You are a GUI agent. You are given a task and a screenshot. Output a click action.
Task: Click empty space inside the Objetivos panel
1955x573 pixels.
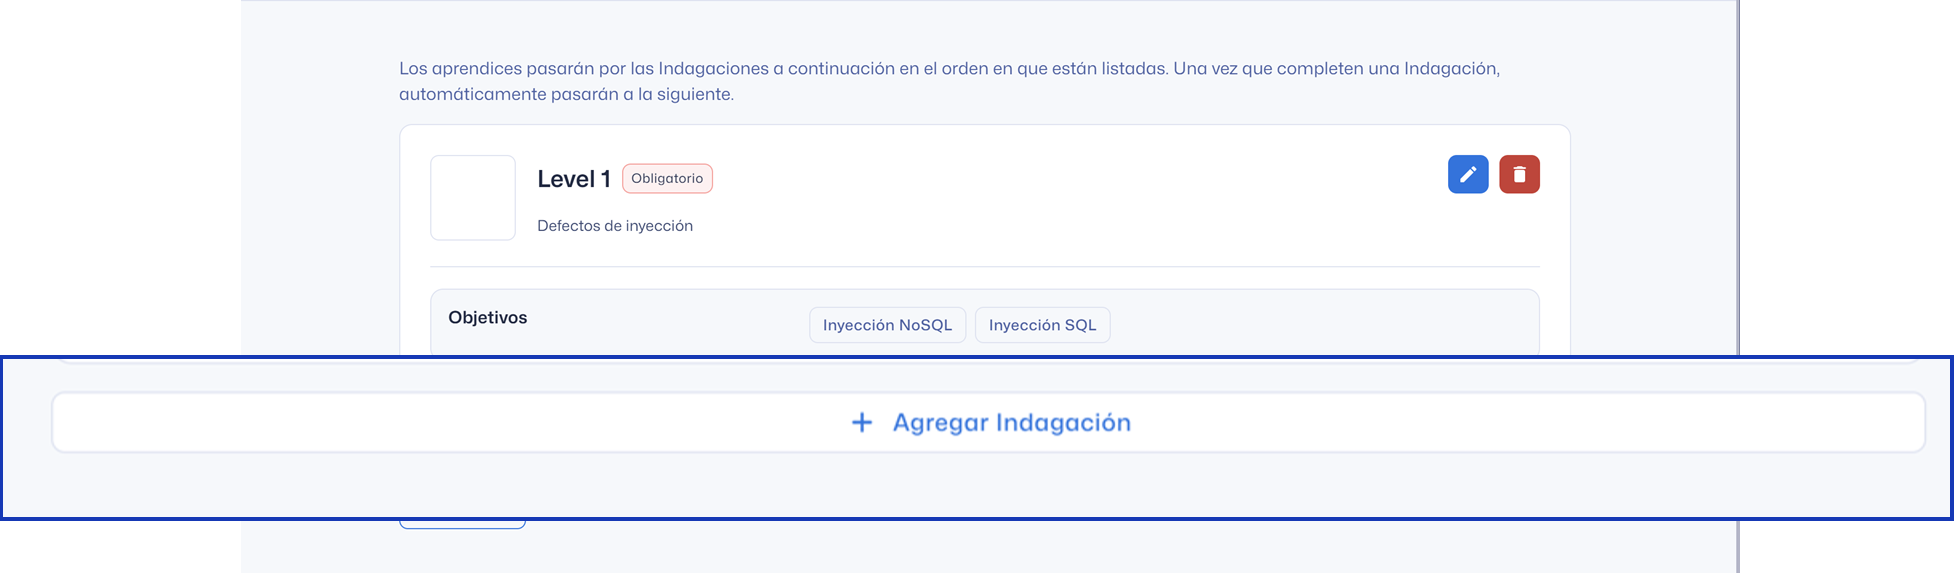click(x=1320, y=323)
